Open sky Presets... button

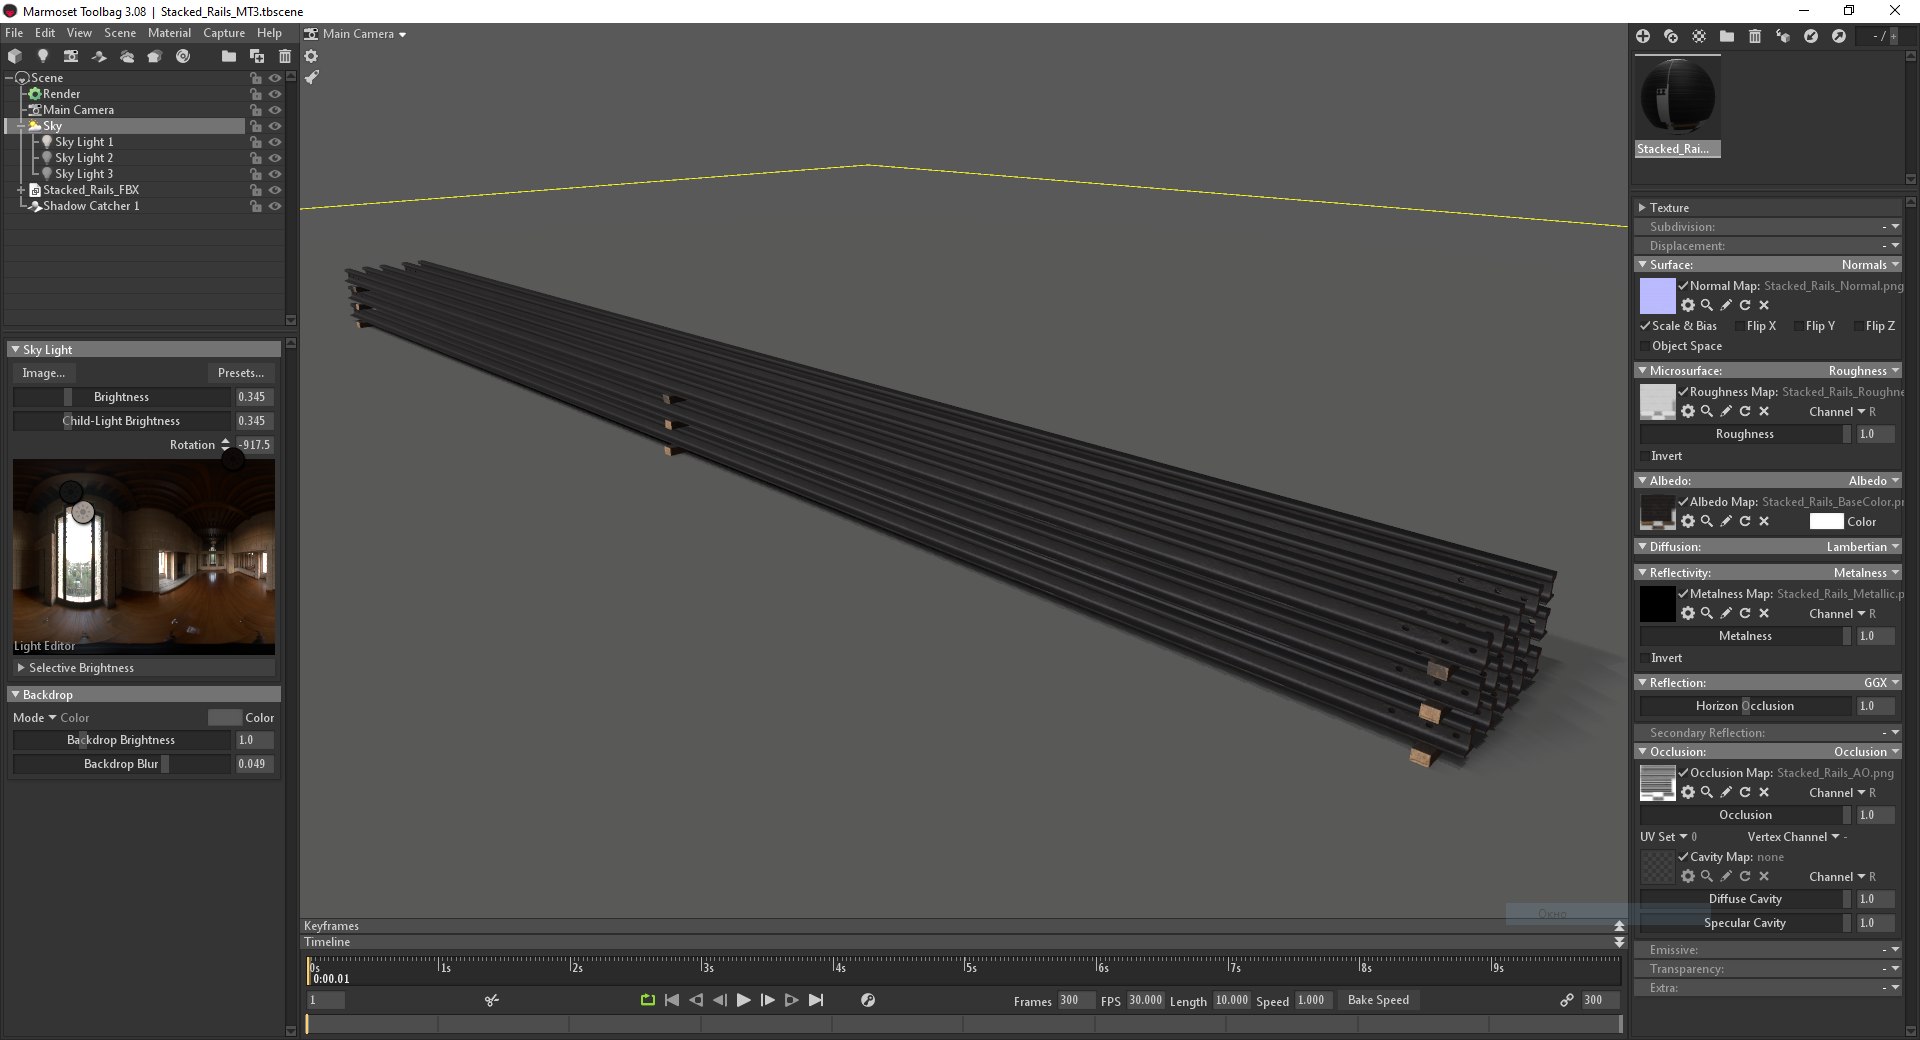(241, 373)
